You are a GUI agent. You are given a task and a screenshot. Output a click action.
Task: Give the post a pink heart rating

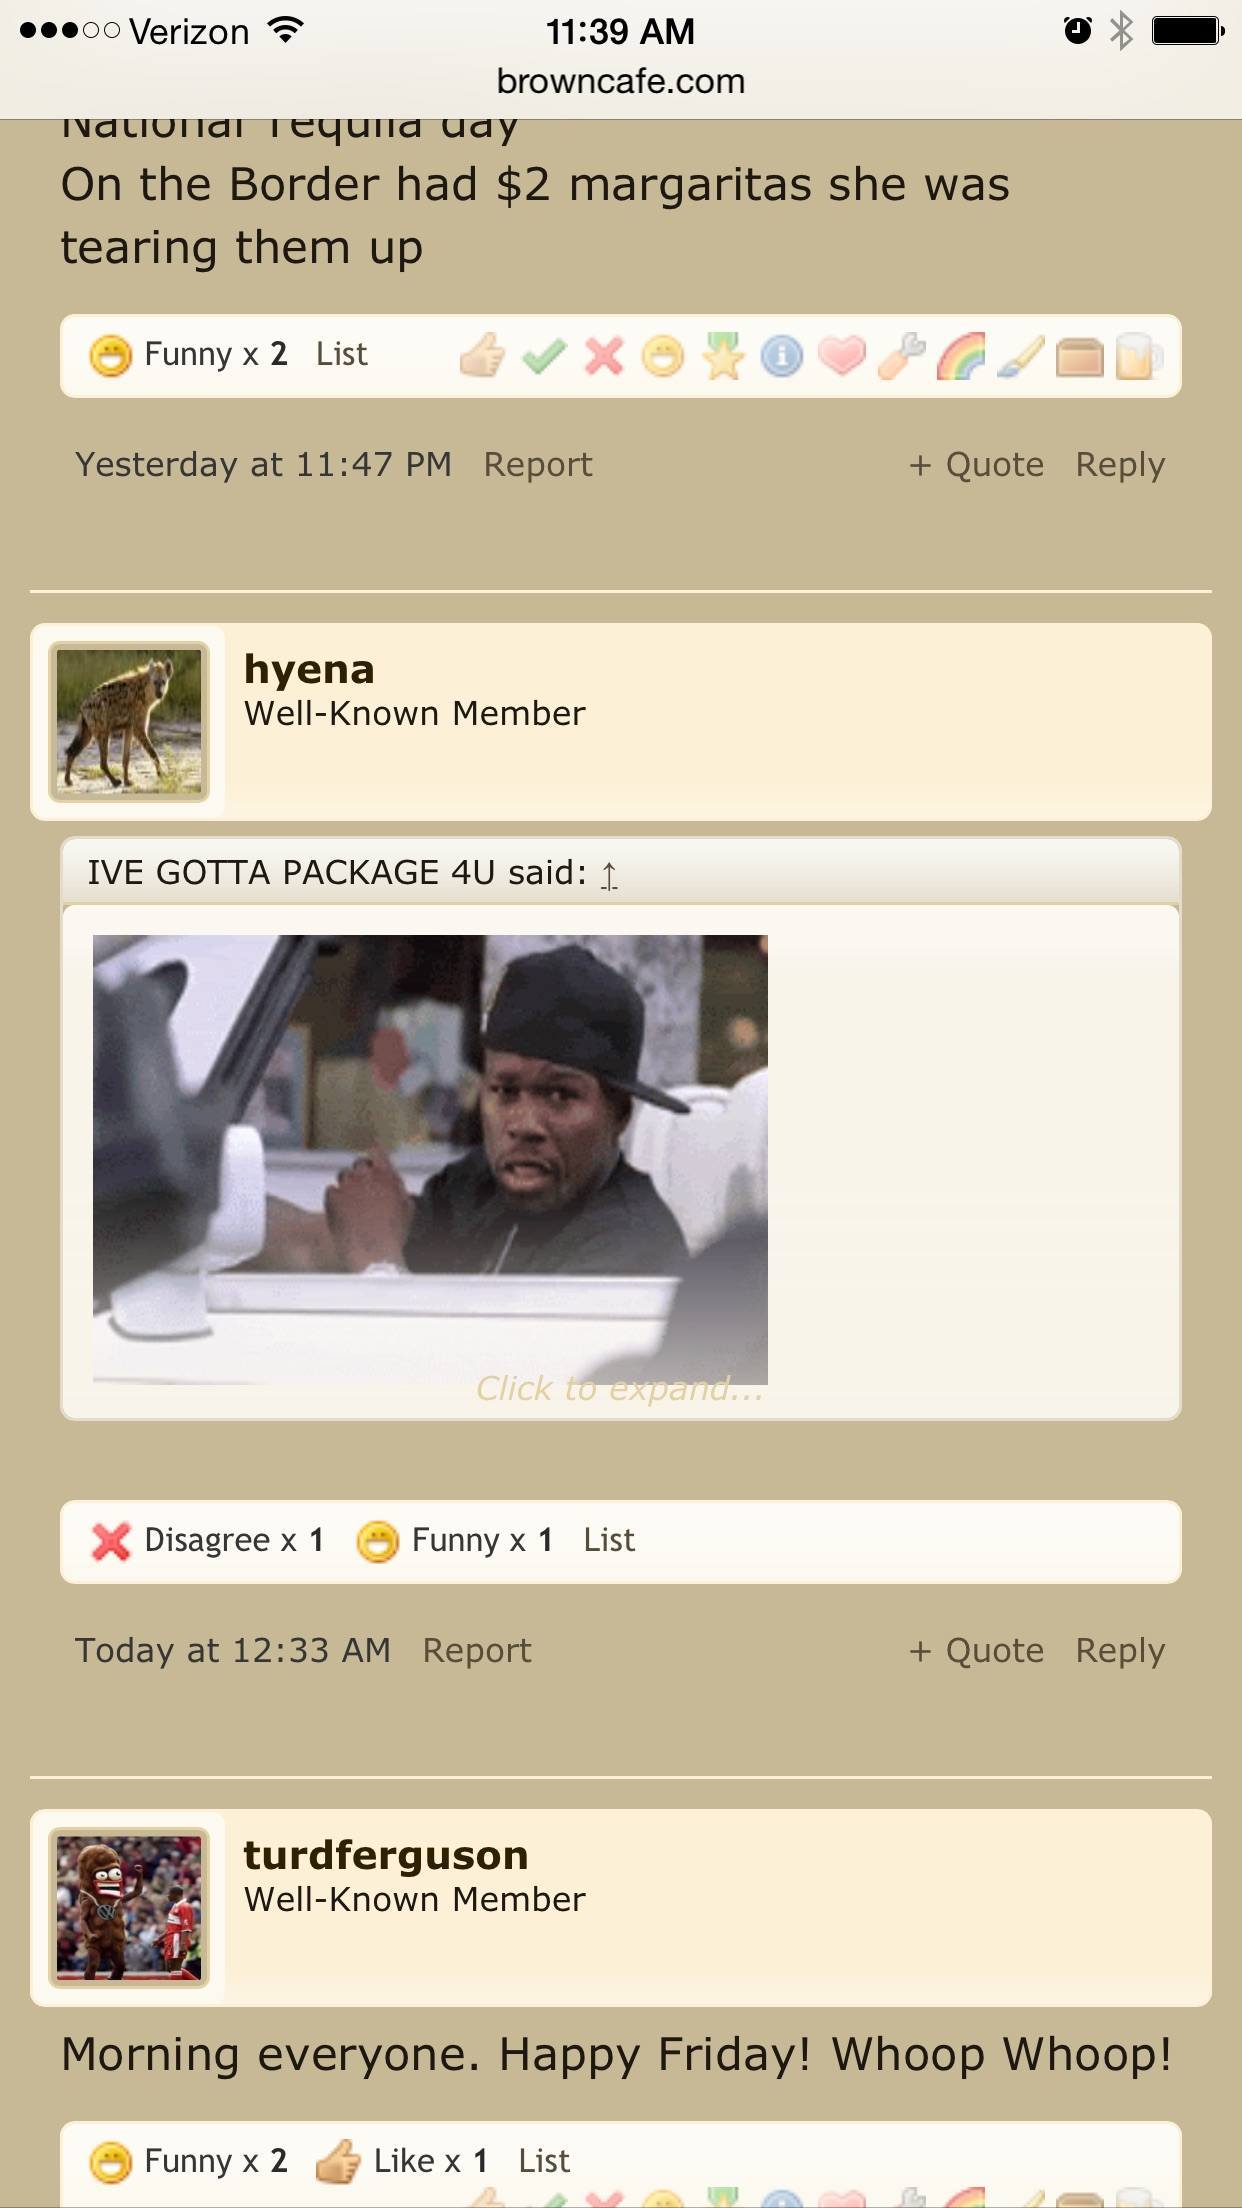[x=842, y=356]
